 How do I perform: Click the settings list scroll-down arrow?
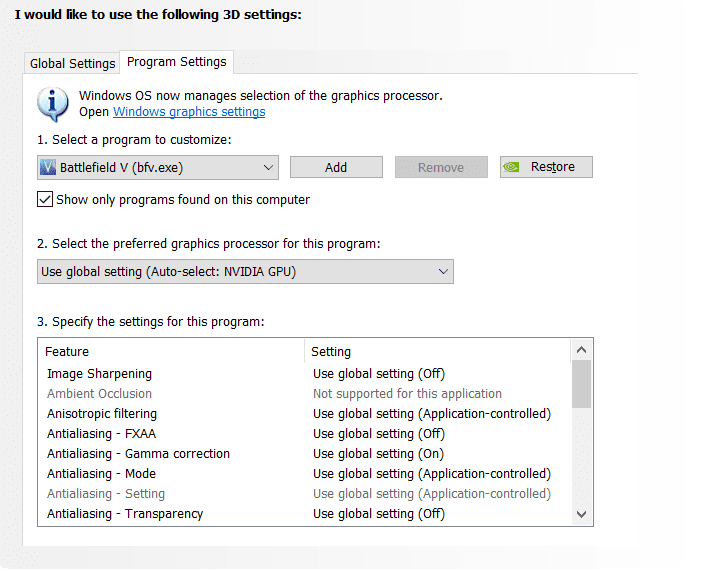[581, 514]
